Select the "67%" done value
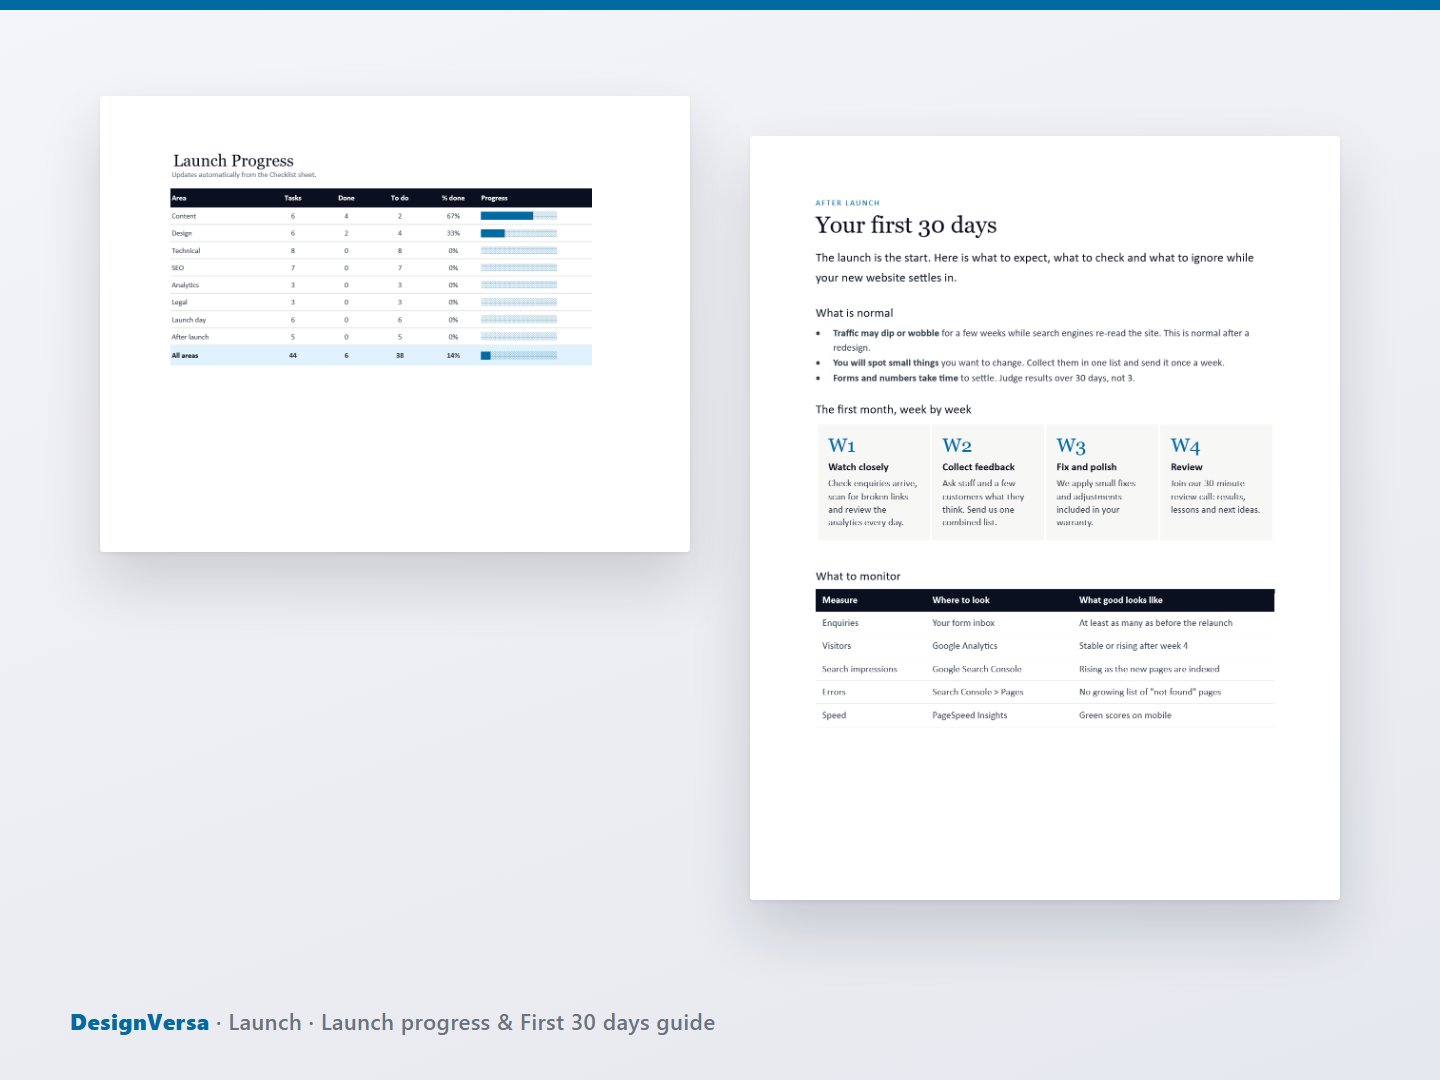The image size is (1440, 1080). tap(453, 216)
